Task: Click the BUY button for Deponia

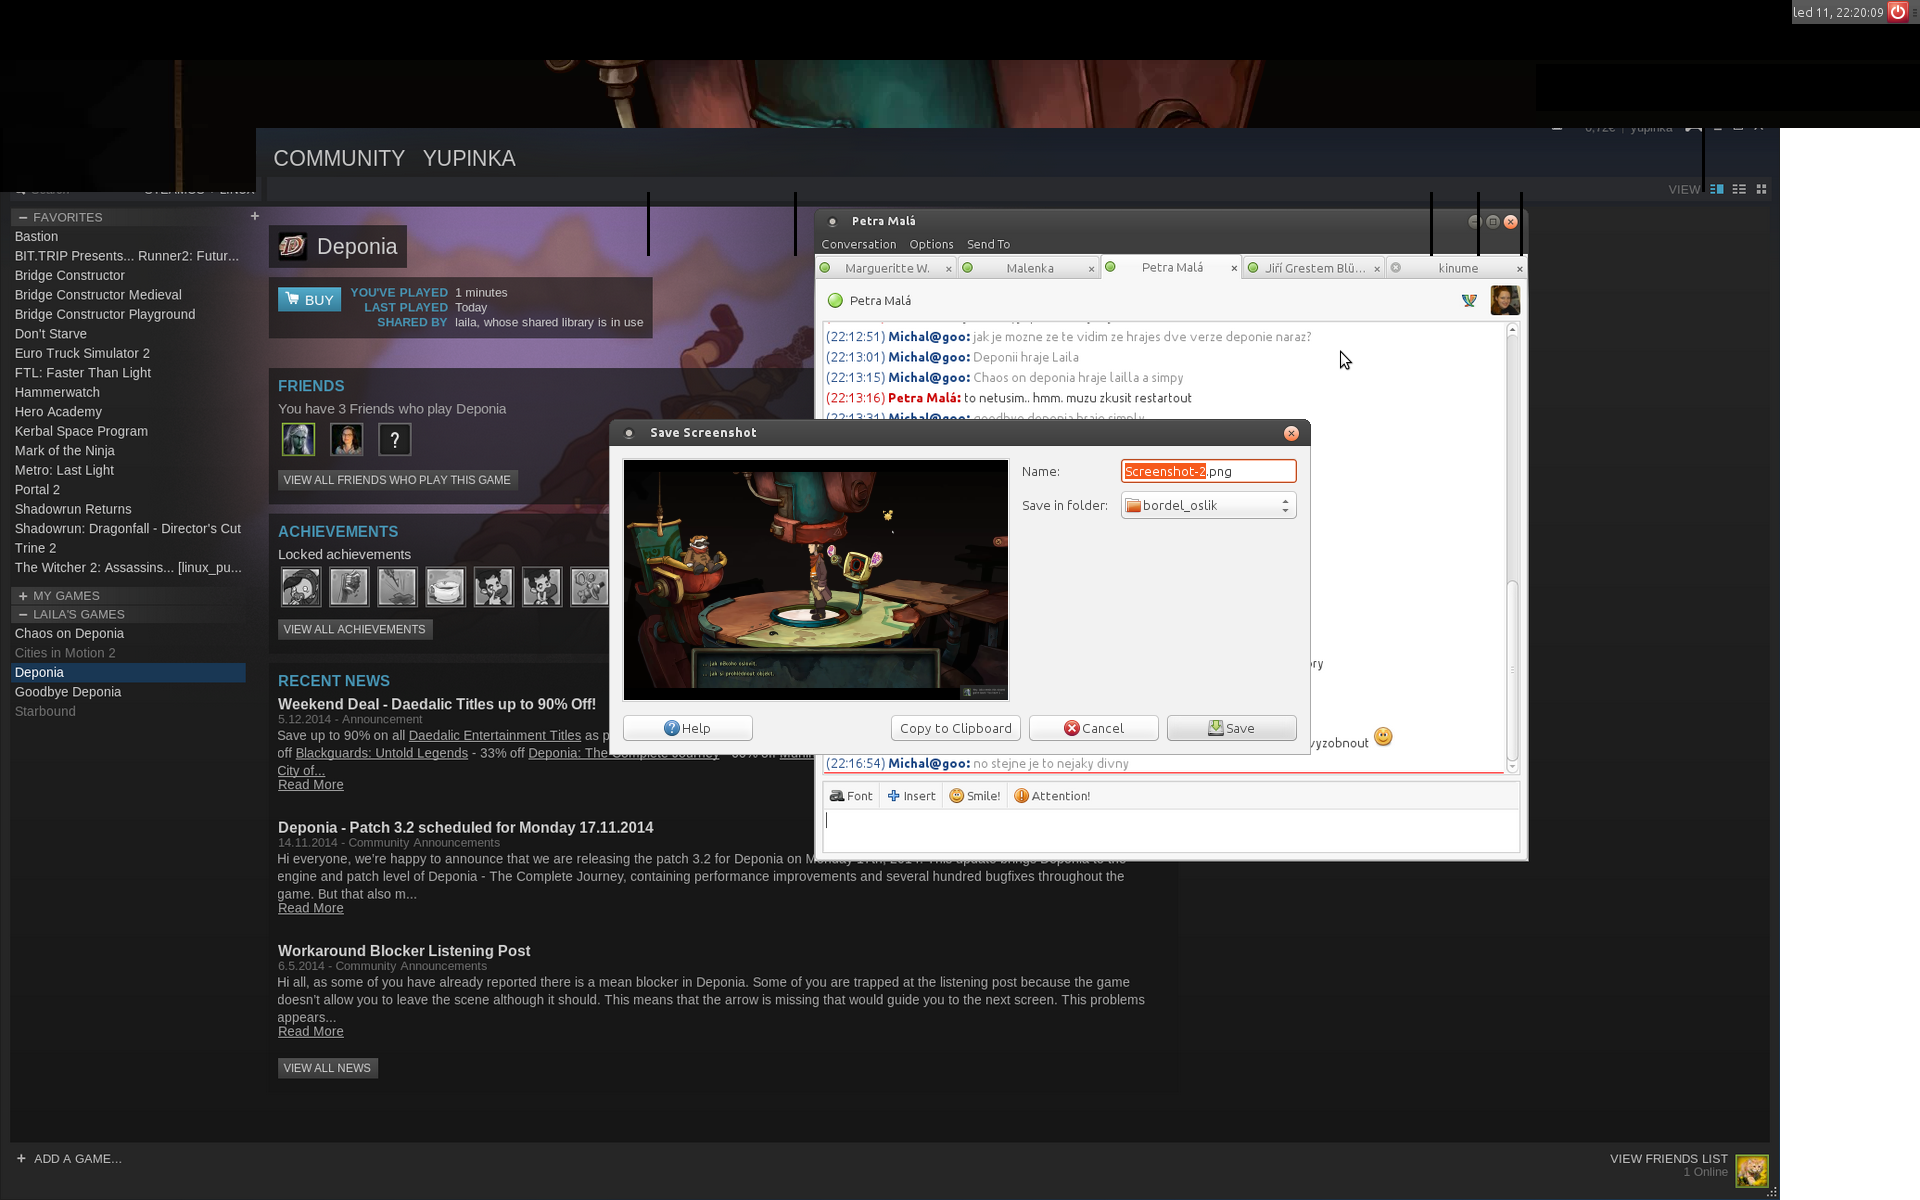Action: [309, 299]
